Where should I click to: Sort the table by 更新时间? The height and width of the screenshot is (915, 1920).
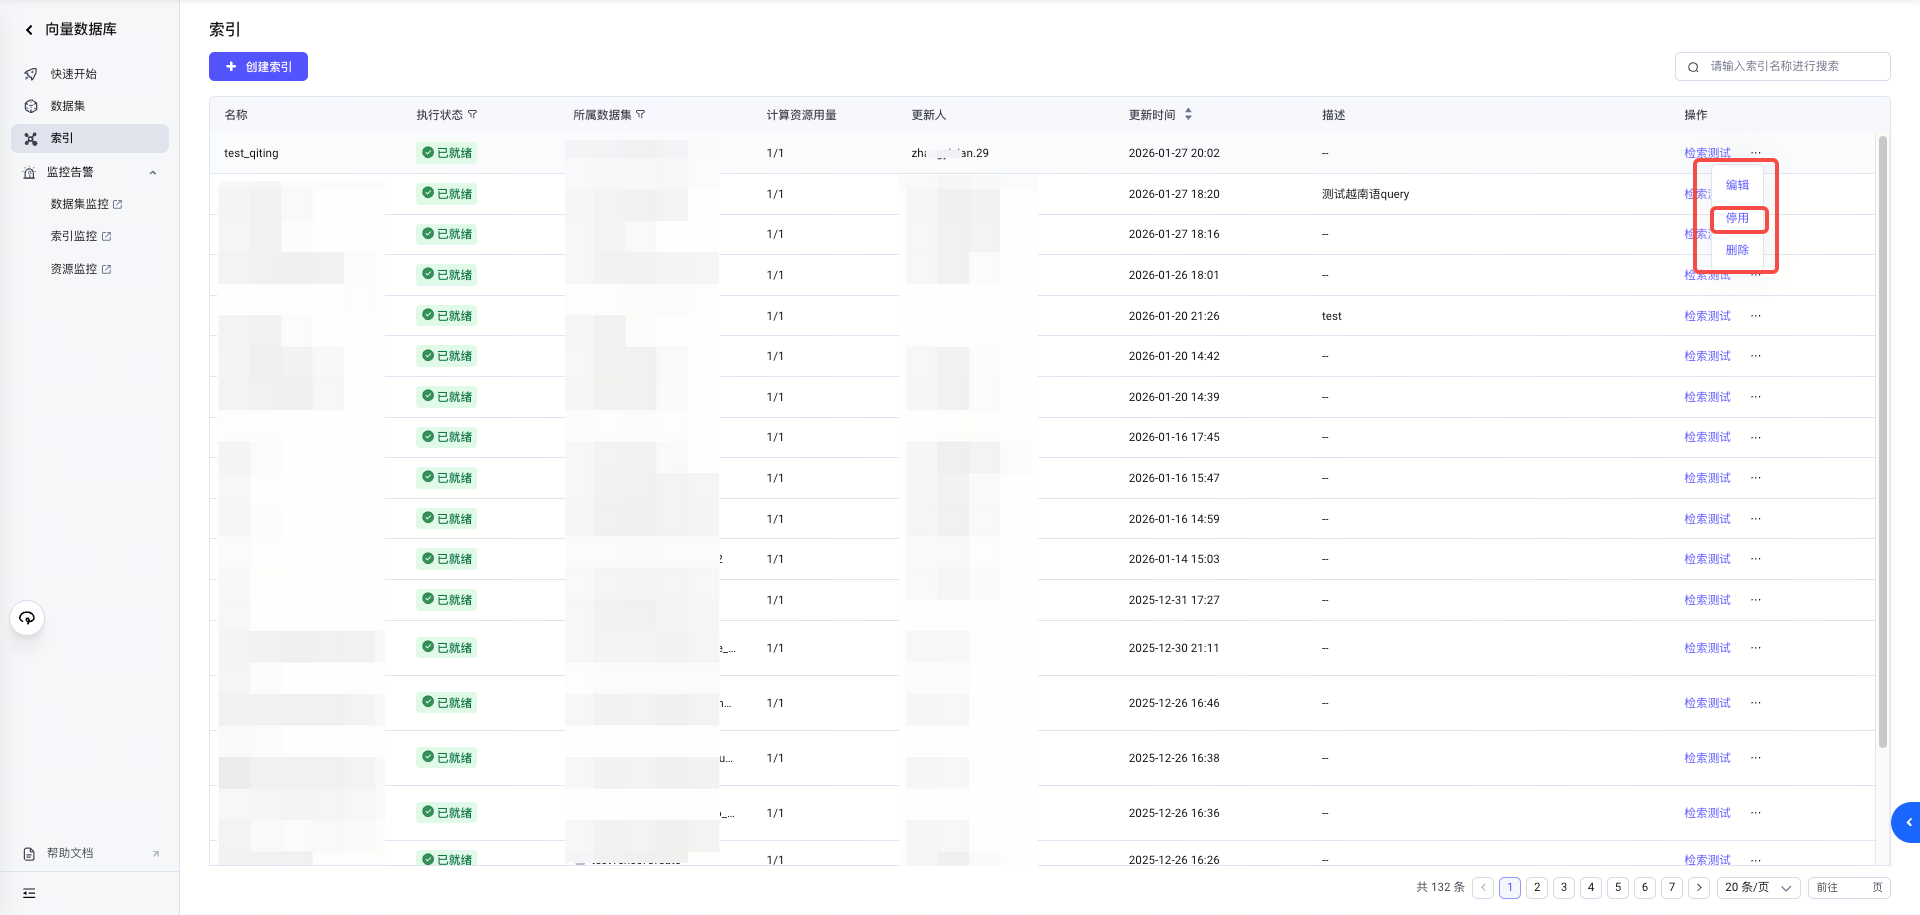pyautogui.click(x=1188, y=115)
